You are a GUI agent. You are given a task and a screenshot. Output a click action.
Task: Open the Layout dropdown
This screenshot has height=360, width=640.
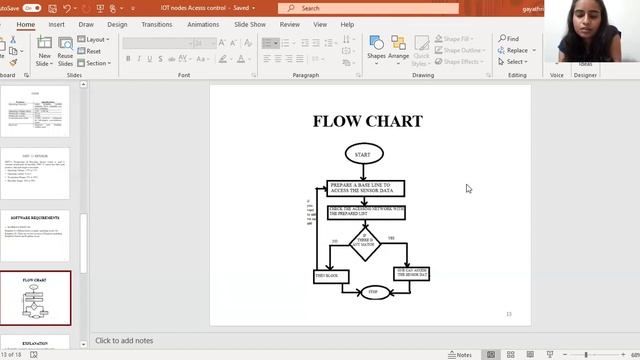tap(93, 39)
